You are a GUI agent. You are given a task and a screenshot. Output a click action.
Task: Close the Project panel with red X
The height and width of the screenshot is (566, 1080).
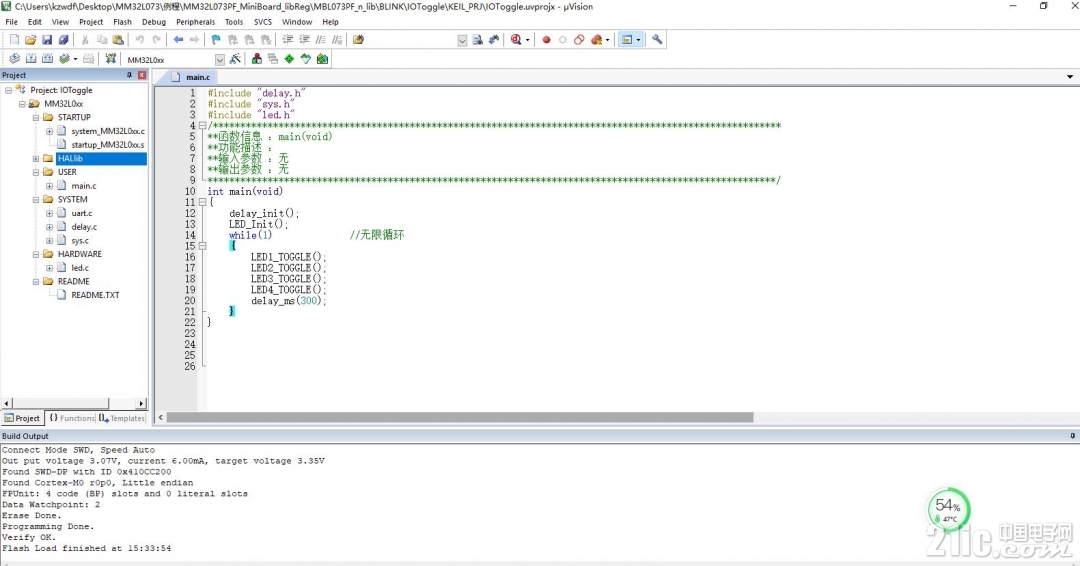[x=142, y=75]
